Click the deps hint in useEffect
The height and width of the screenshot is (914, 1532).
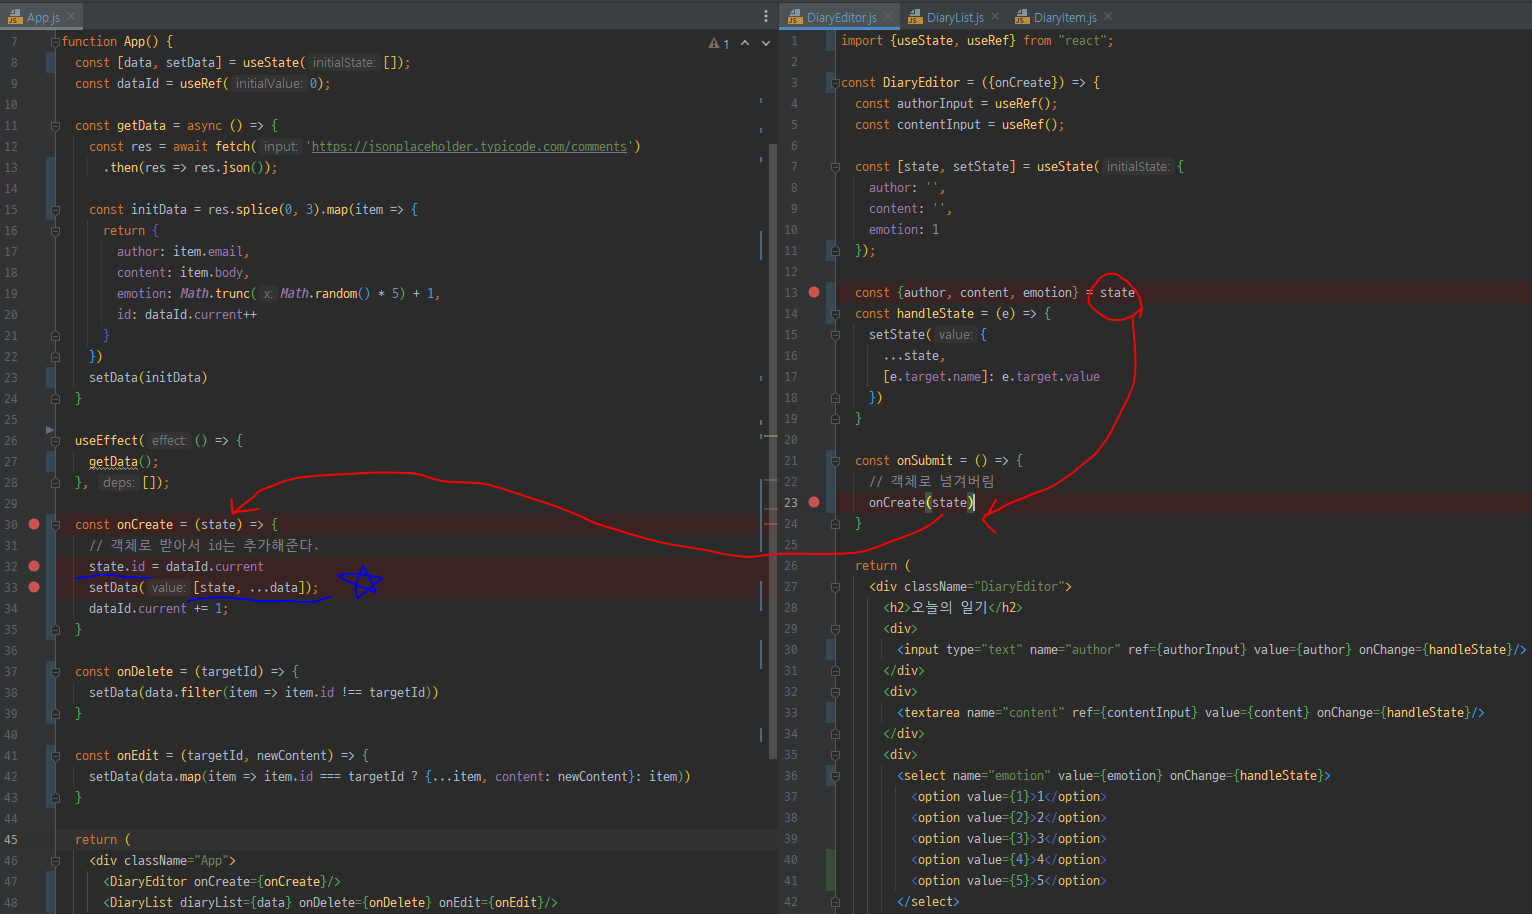click(x=118, y=482)
